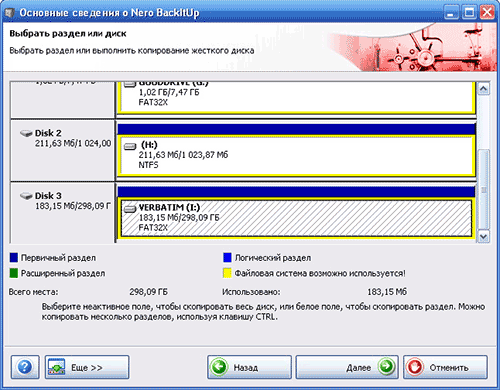This screenshot has height=390, width=500.
Task: Click the blue question mark help icon
Action: tap(25, 367)
